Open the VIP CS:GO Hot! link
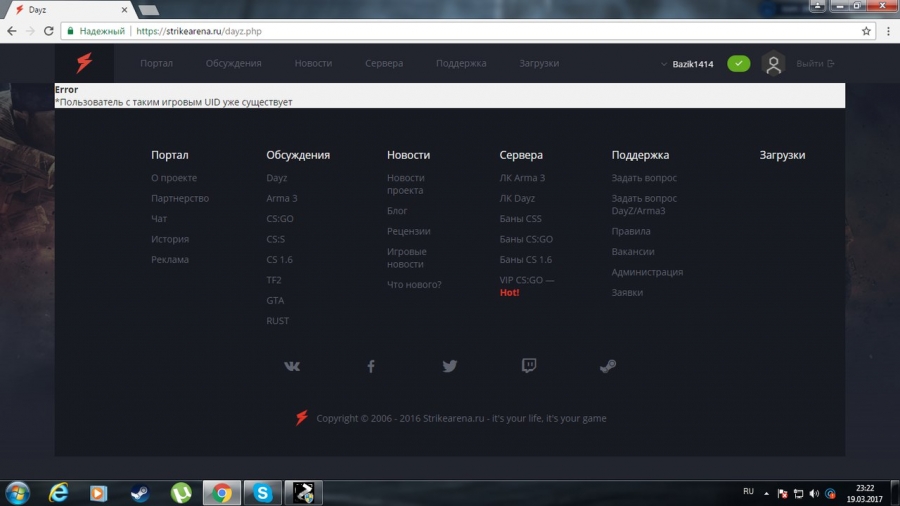This screenshot has height=506, width=900. [527, 286]
